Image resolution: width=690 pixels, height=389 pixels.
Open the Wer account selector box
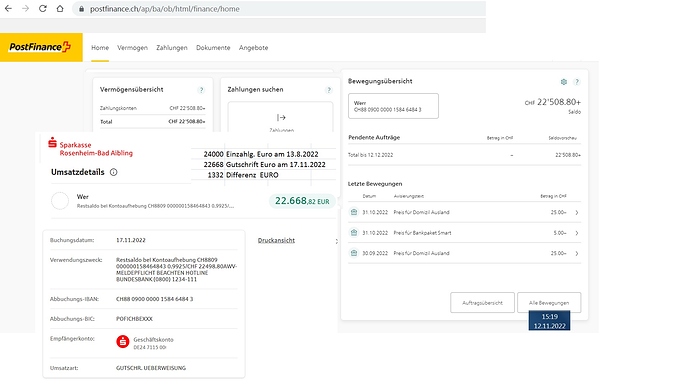(393, 106)
